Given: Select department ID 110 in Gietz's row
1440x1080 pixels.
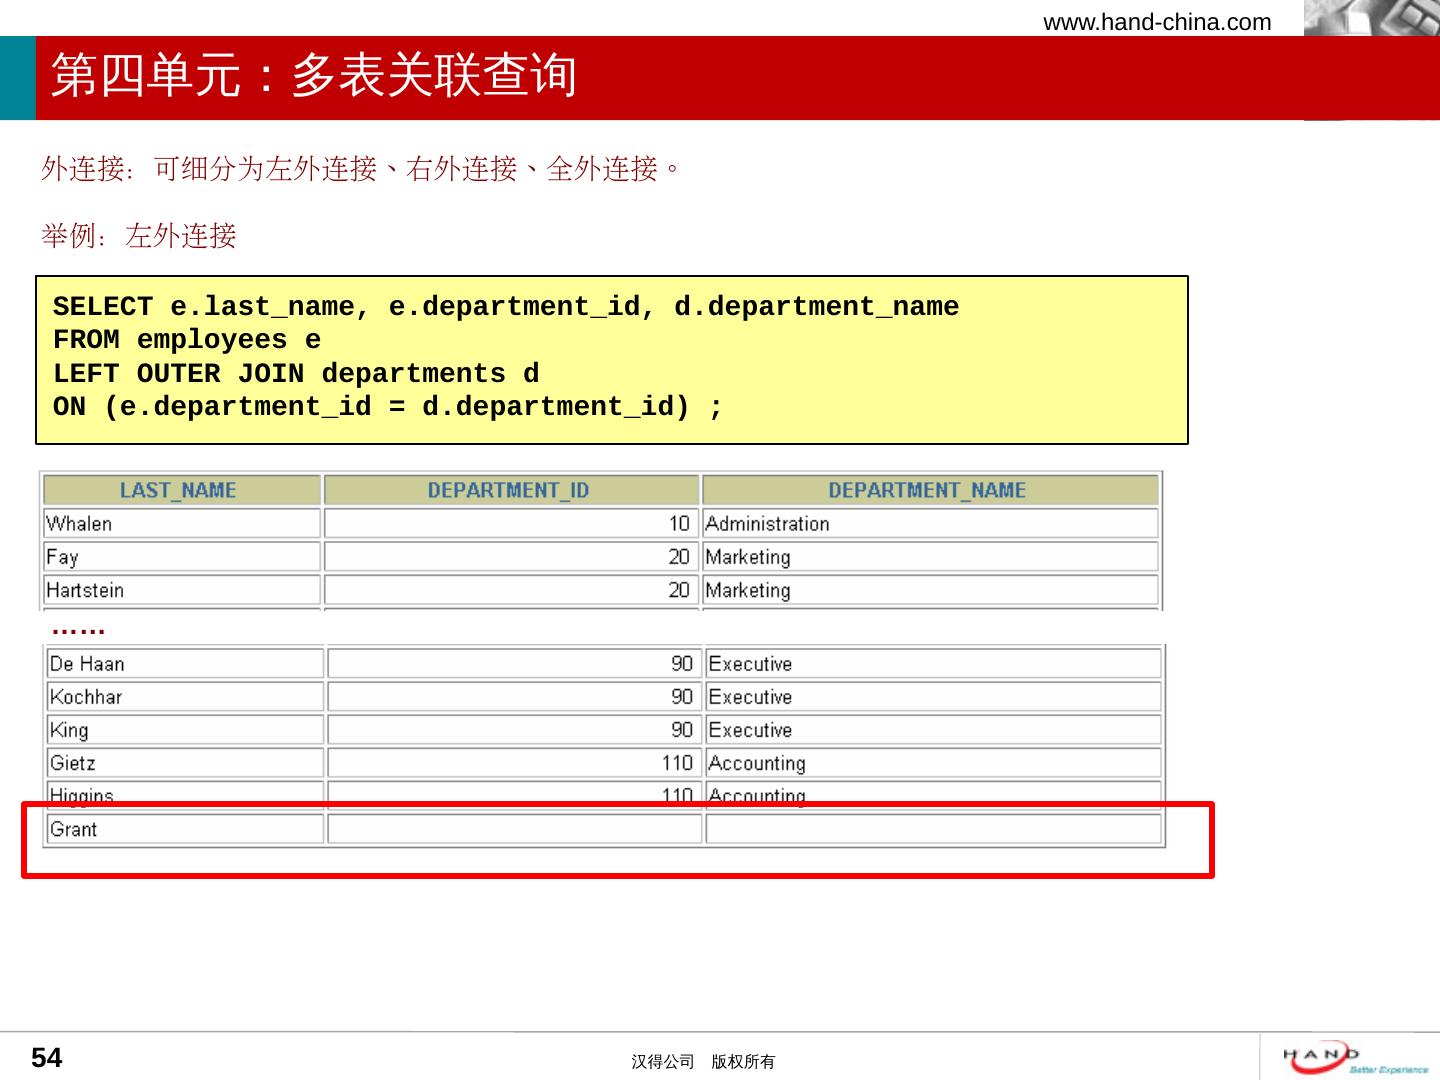Looking at the screenshot, I should tap(514, 763).
